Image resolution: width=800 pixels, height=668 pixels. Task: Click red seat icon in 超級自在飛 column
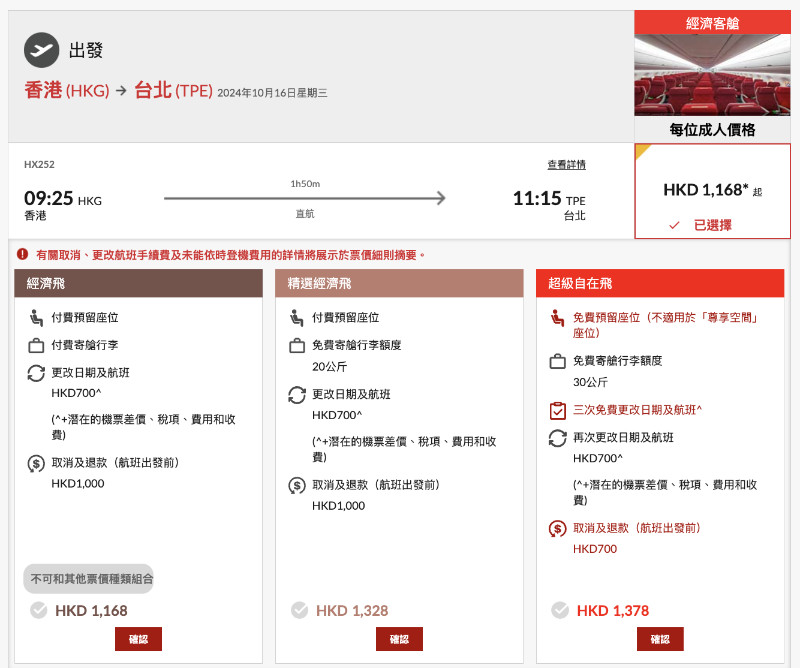coord(557,317)
